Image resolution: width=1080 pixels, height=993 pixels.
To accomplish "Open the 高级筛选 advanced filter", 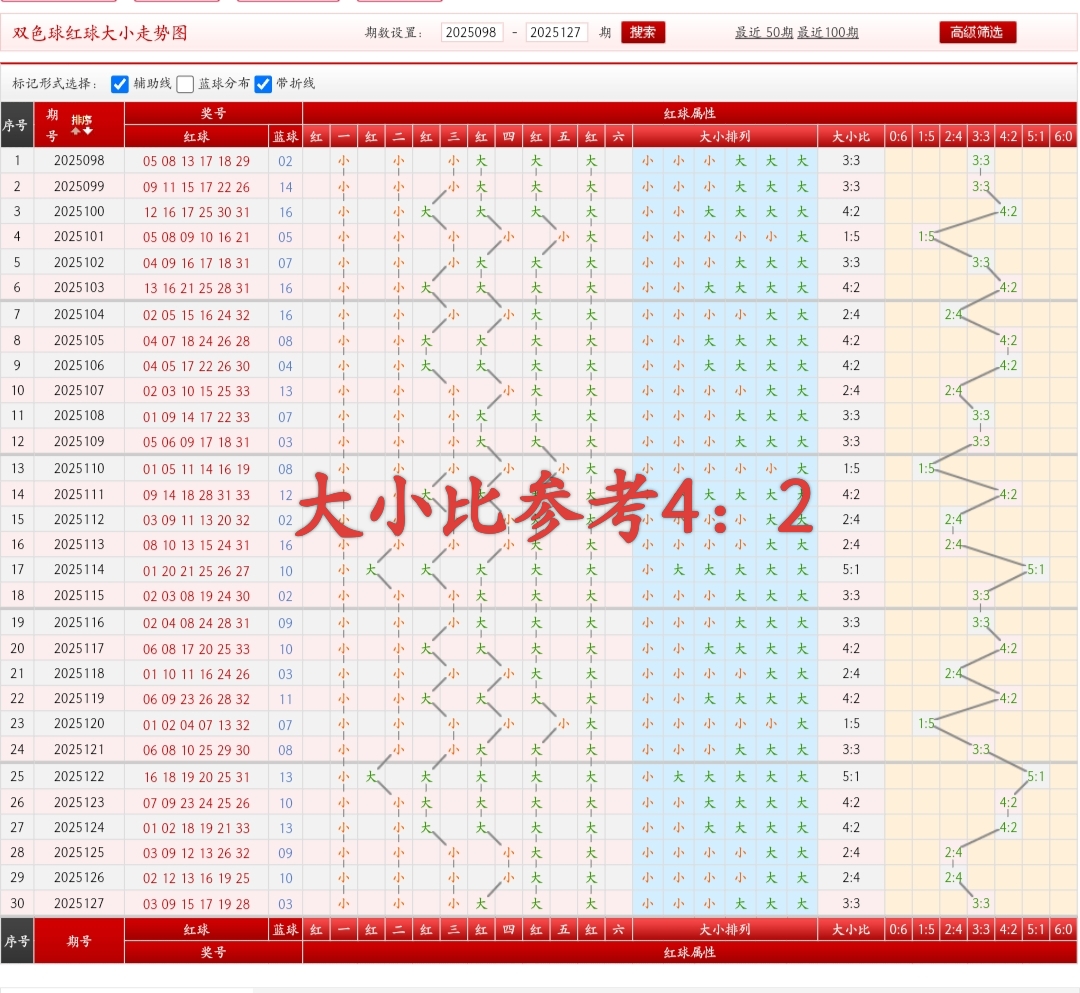I will (977, 31).
